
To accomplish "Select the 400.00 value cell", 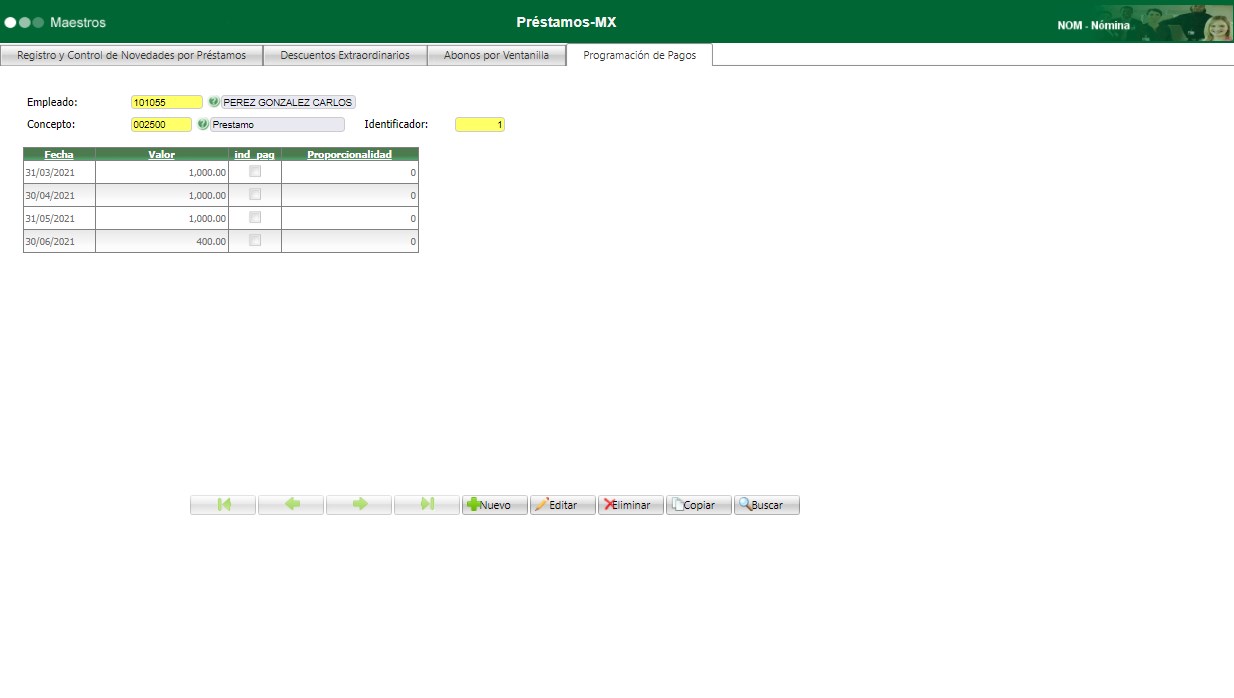I will coord(162,241).
